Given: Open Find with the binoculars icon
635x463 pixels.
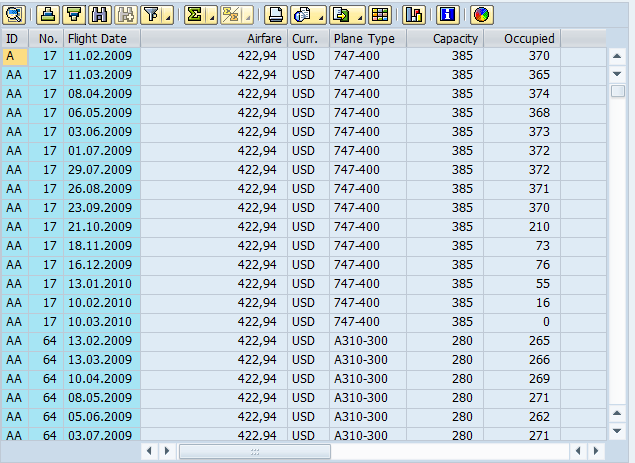Looking at the screenshot, I should [99, 15].
